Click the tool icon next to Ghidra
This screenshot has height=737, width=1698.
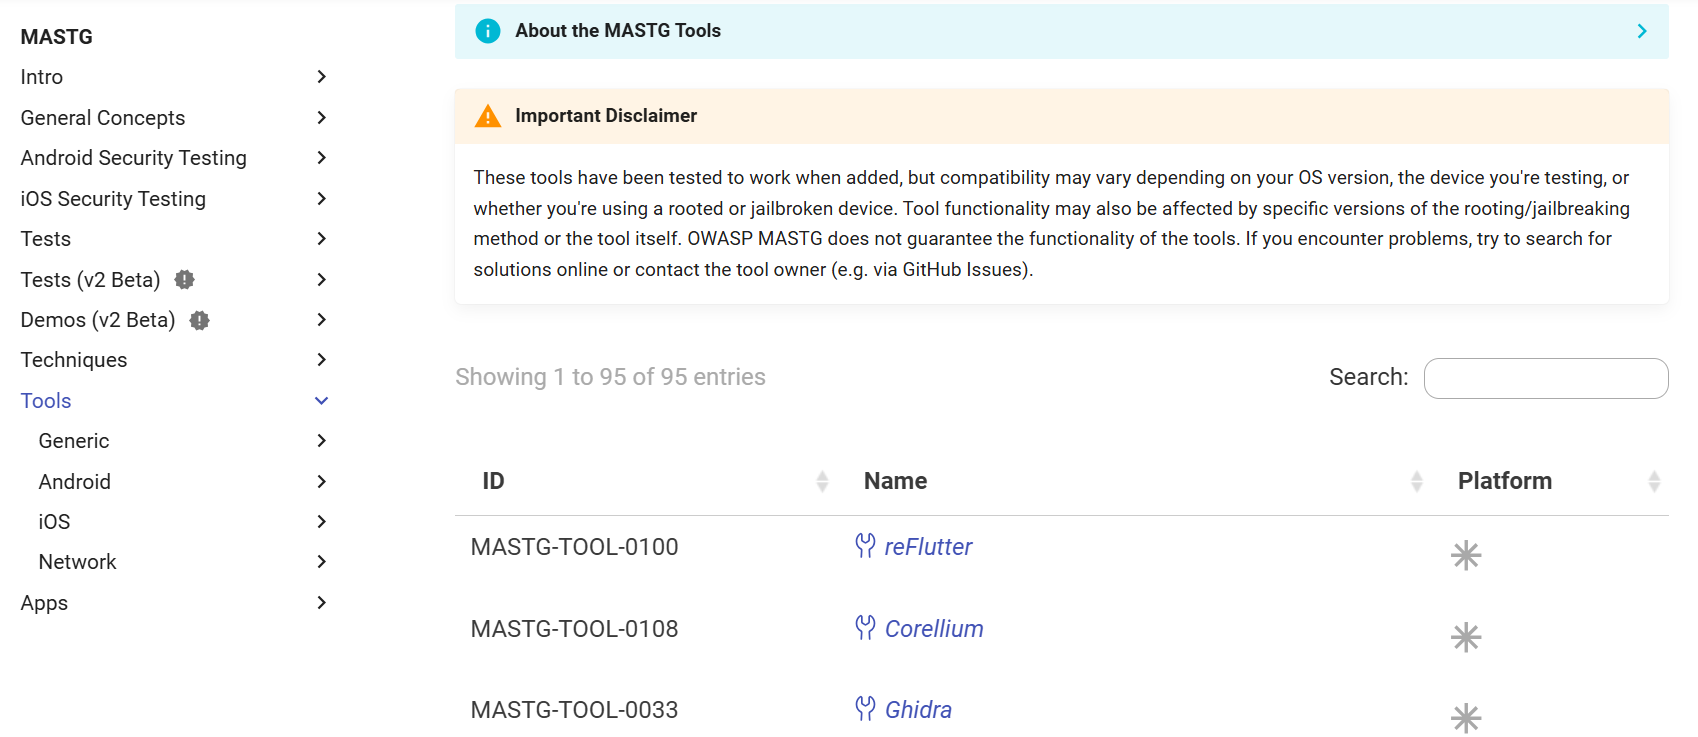[864, 709]
